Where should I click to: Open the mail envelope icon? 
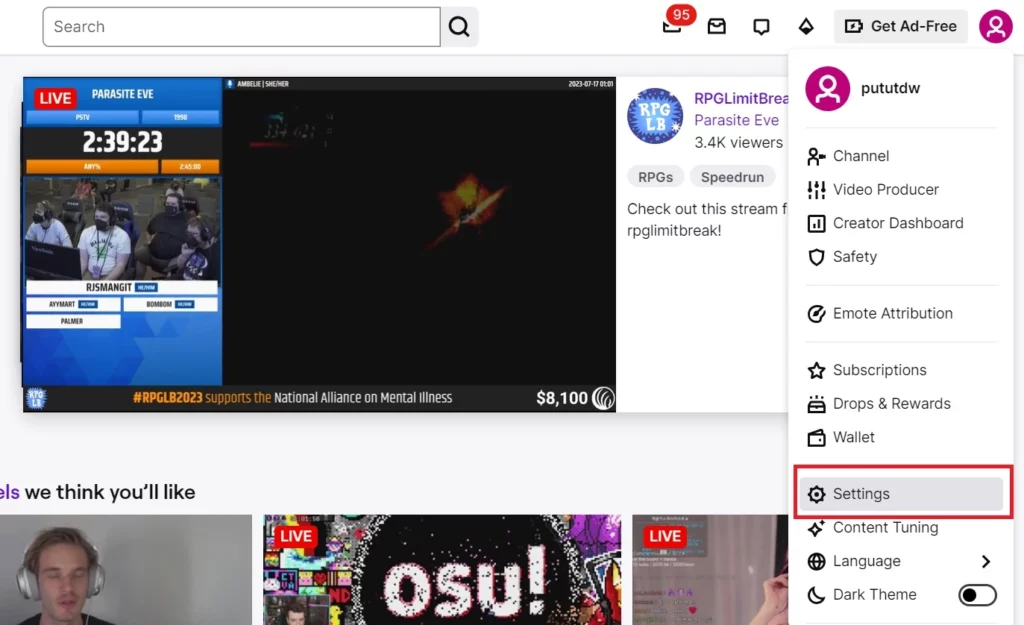click(716, 26)
